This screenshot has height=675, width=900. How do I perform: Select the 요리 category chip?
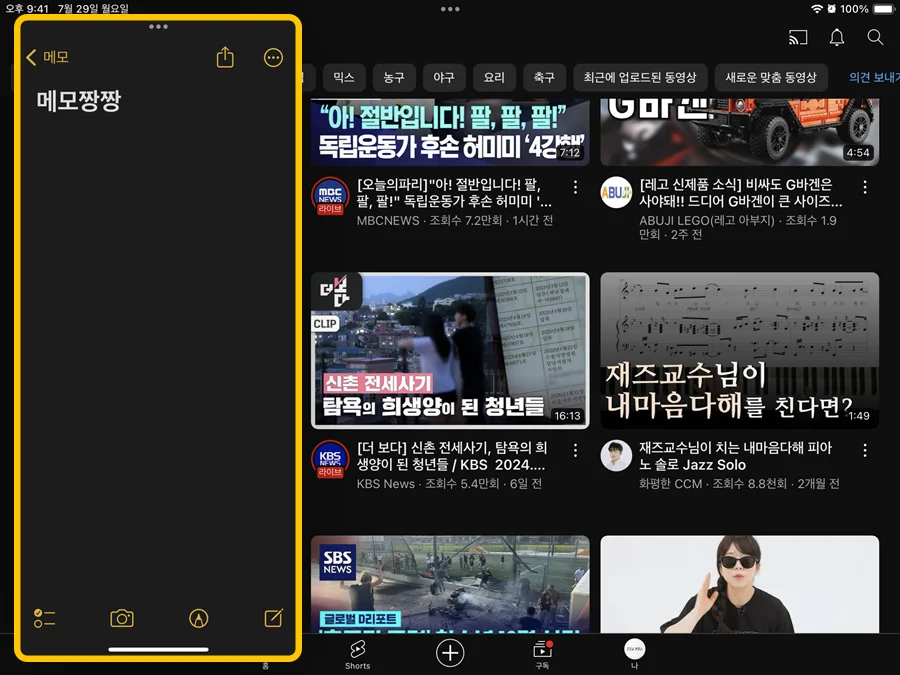tap(494, 77)
